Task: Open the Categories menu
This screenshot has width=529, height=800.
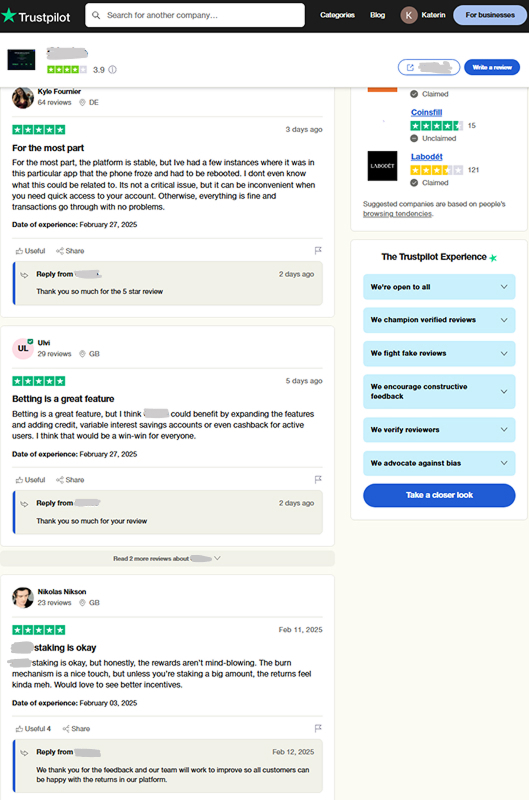Action: tap(337, 15)
